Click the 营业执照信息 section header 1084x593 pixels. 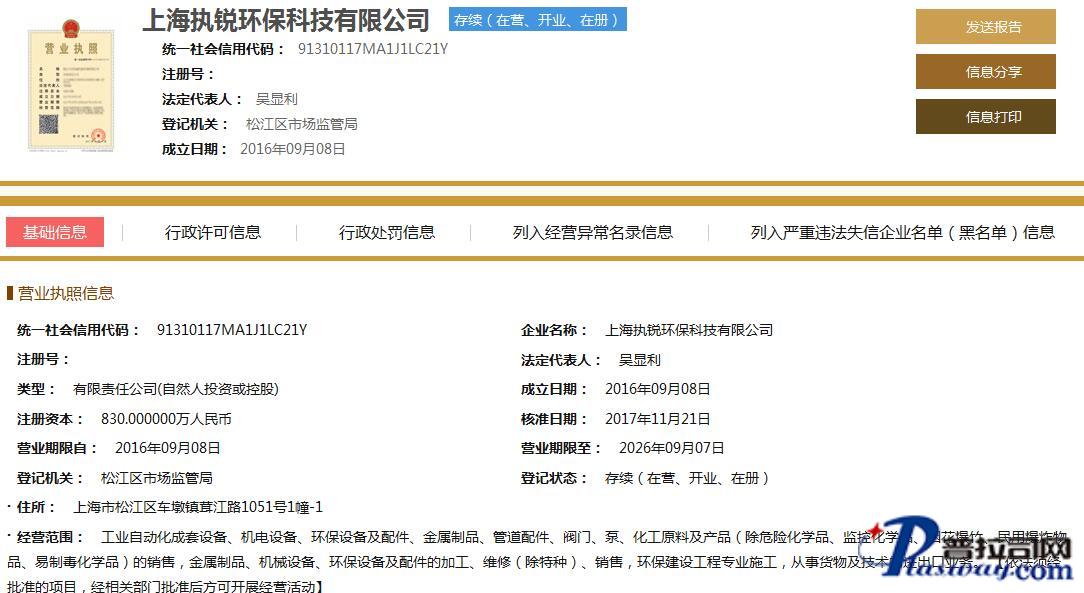[65, 293]
